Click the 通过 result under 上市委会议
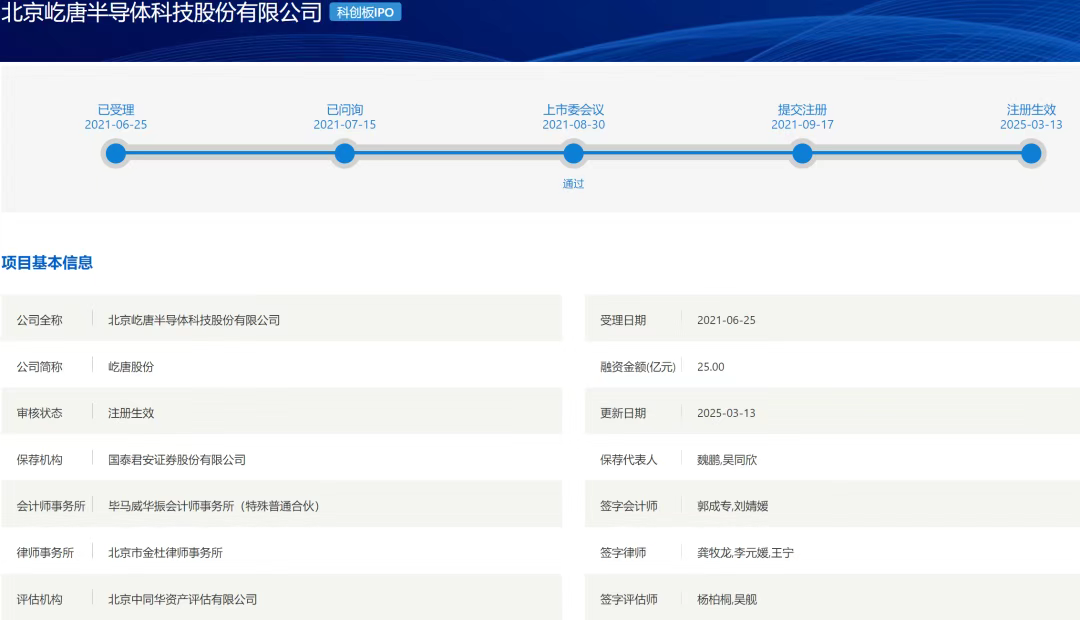Image resolution: width=1080 pixels, height=620 pixels. (573, 184)
